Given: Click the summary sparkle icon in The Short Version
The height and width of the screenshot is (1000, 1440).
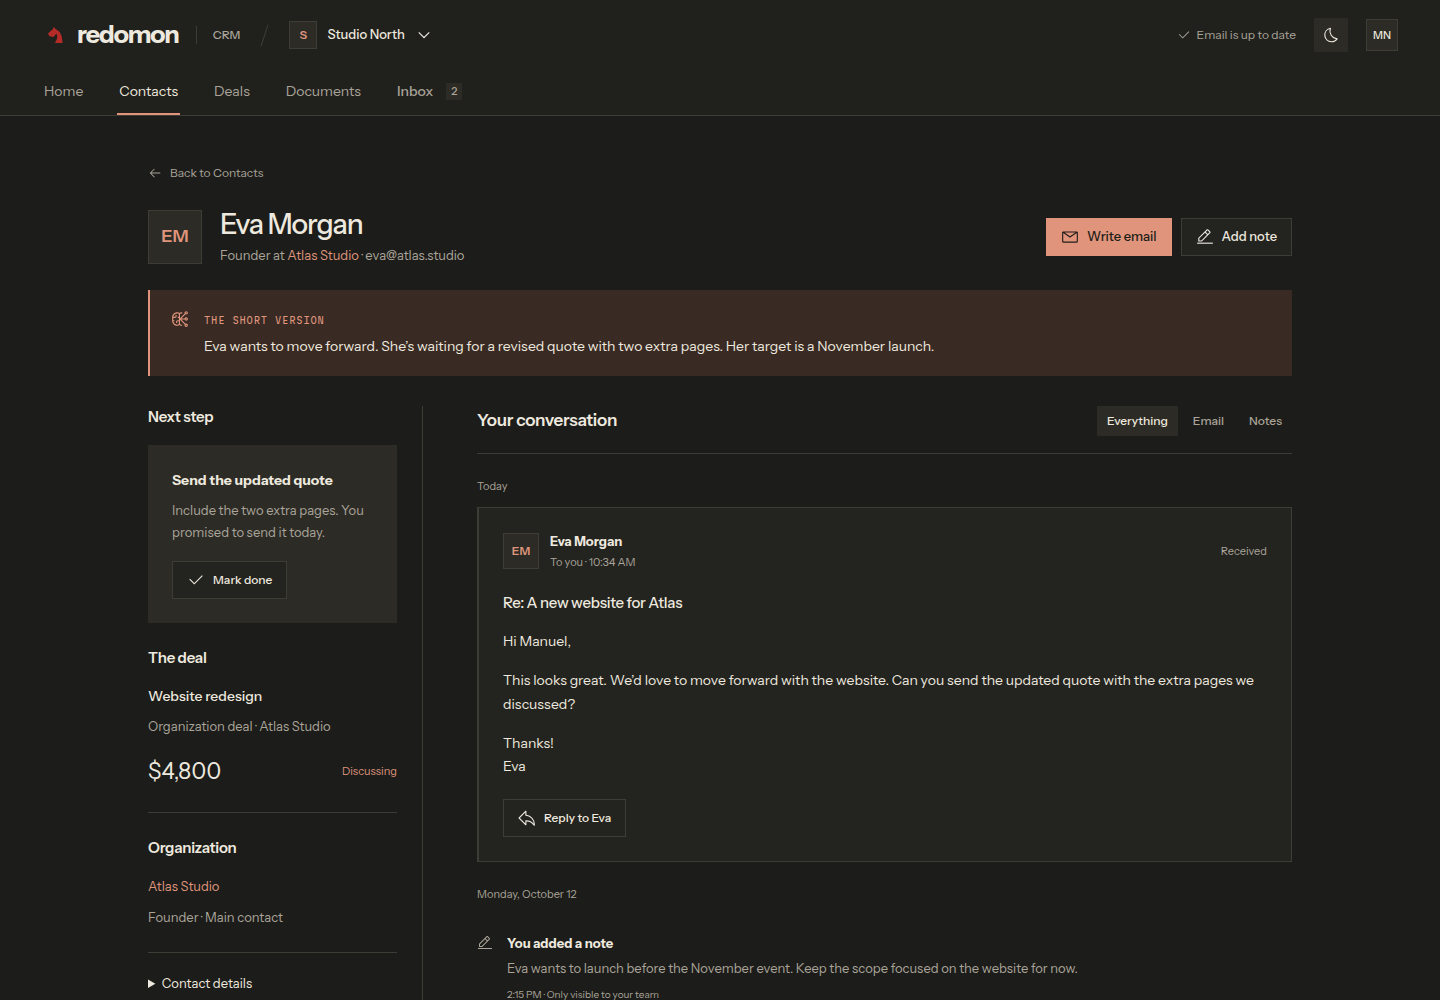Looking at the screenshot, I should click(180, 319).
